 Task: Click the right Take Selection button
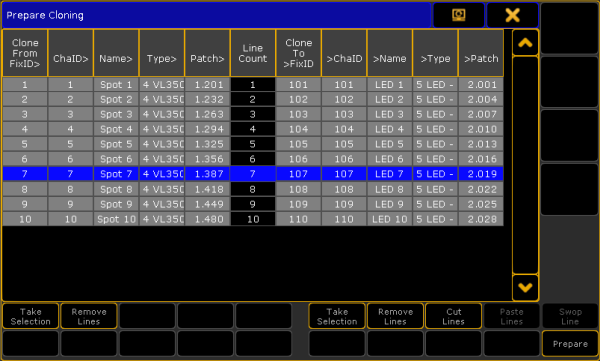[x=337, y=316]
